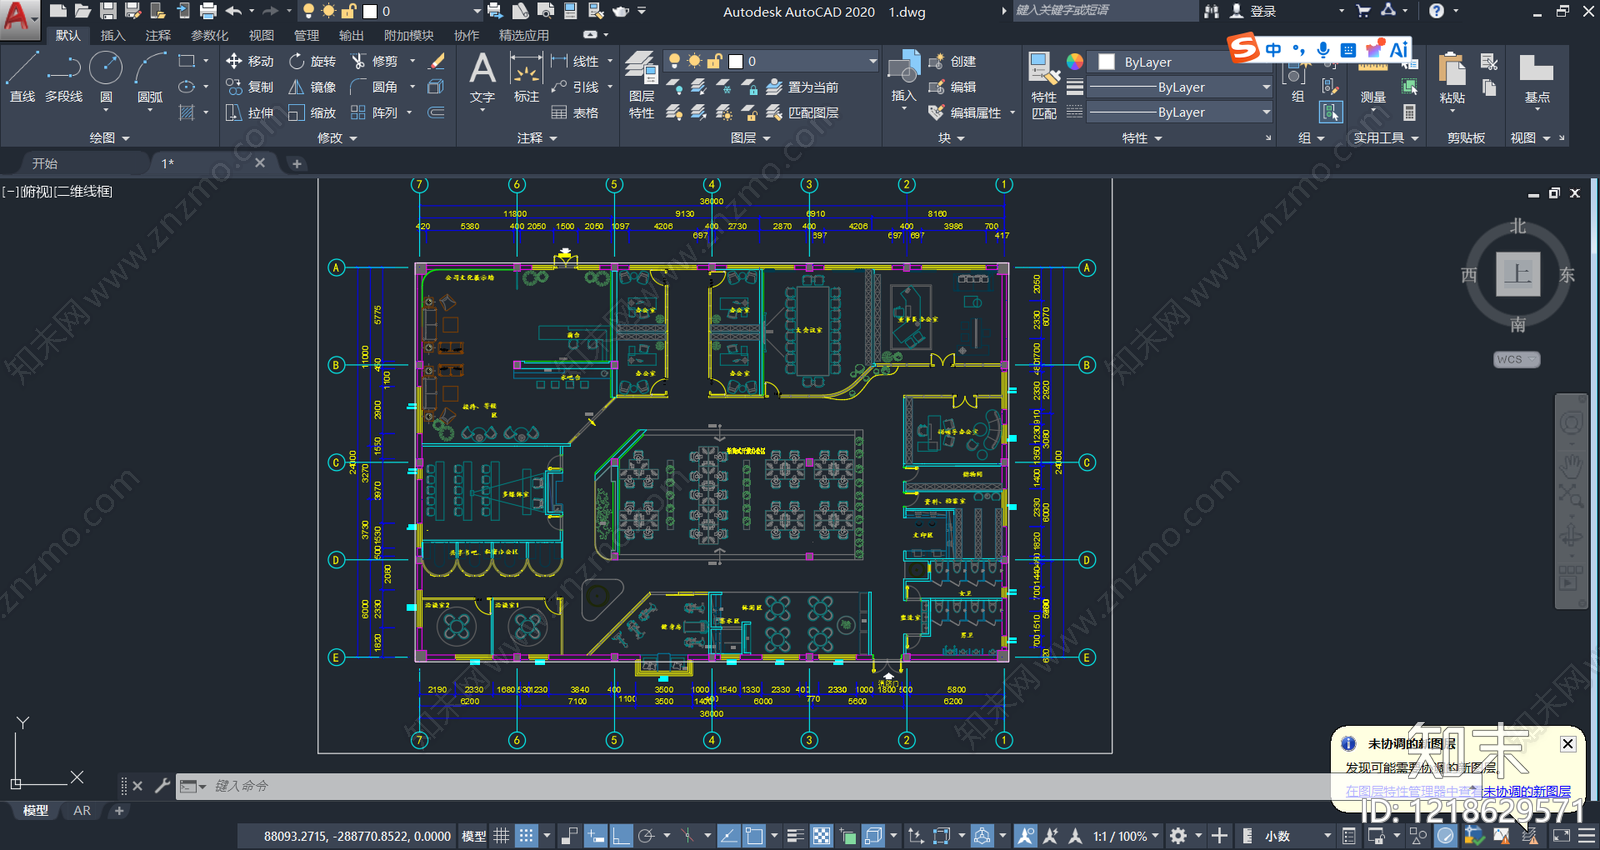The image size is (1600, 850).
Task: Toggle transparency display in status bar
Action: point(821,836)
